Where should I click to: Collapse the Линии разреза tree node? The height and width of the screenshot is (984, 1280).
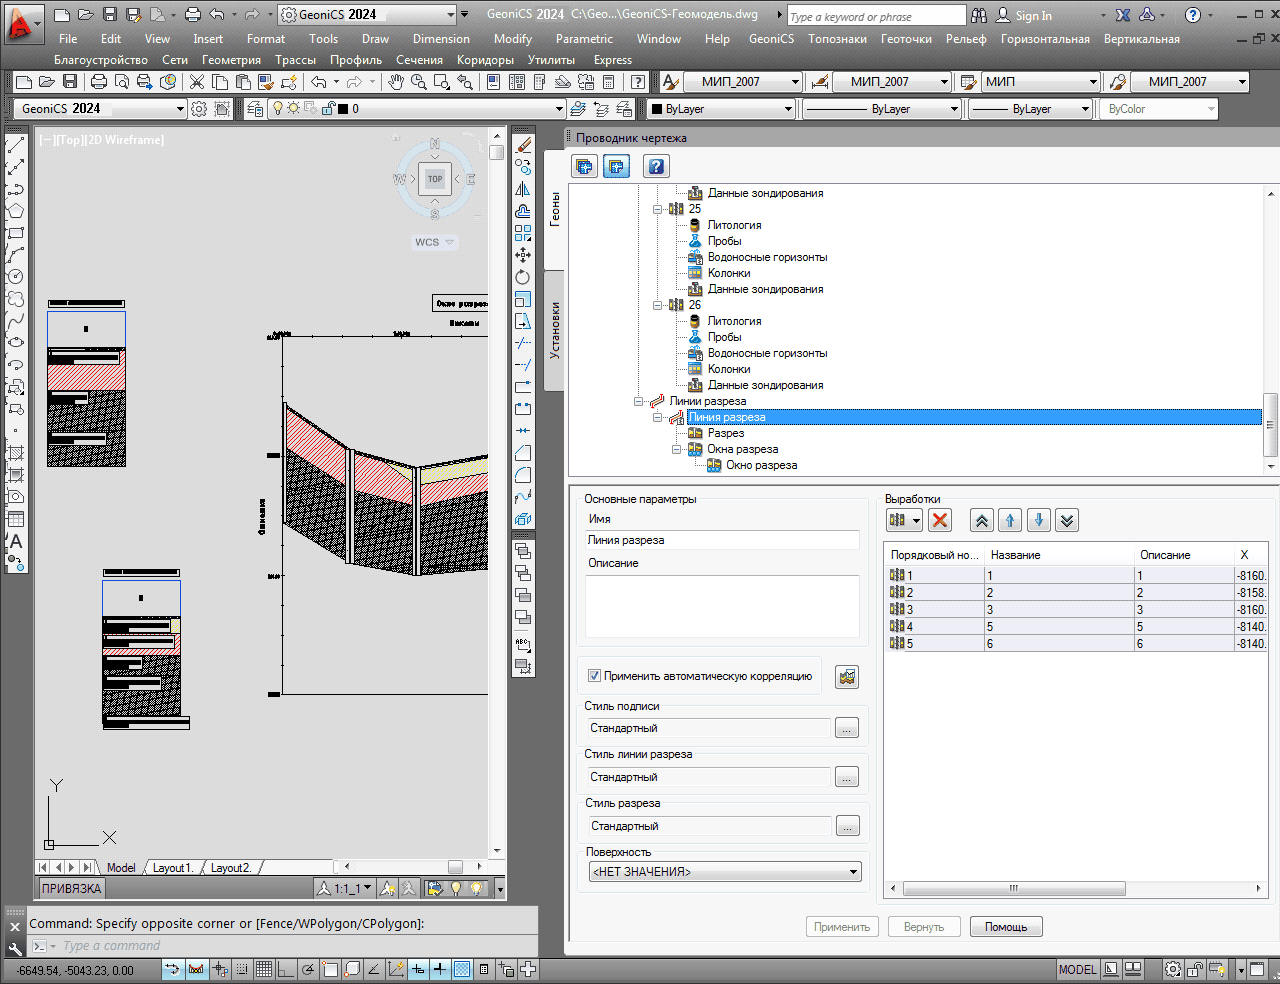[639, 401]
